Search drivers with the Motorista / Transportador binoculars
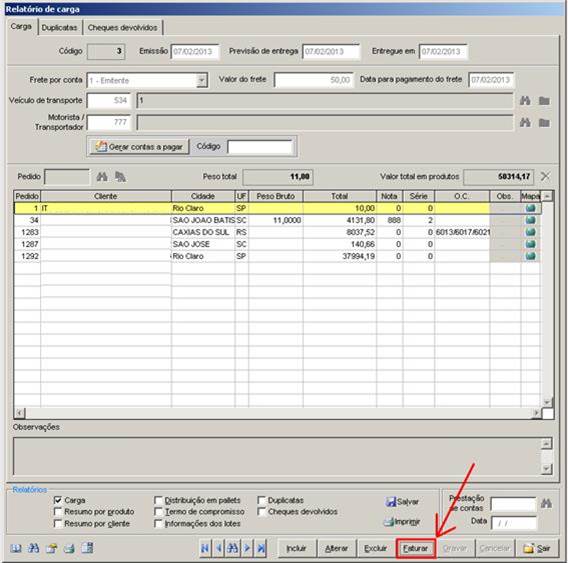The image size is (568, 563). (525, 122)
